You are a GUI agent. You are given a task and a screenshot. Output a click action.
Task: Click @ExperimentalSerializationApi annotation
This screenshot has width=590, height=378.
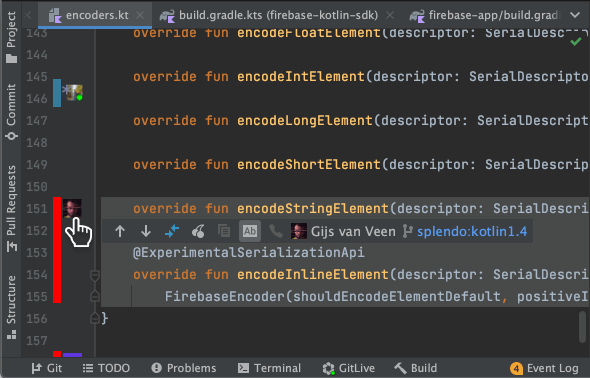[x=249, y=252]
